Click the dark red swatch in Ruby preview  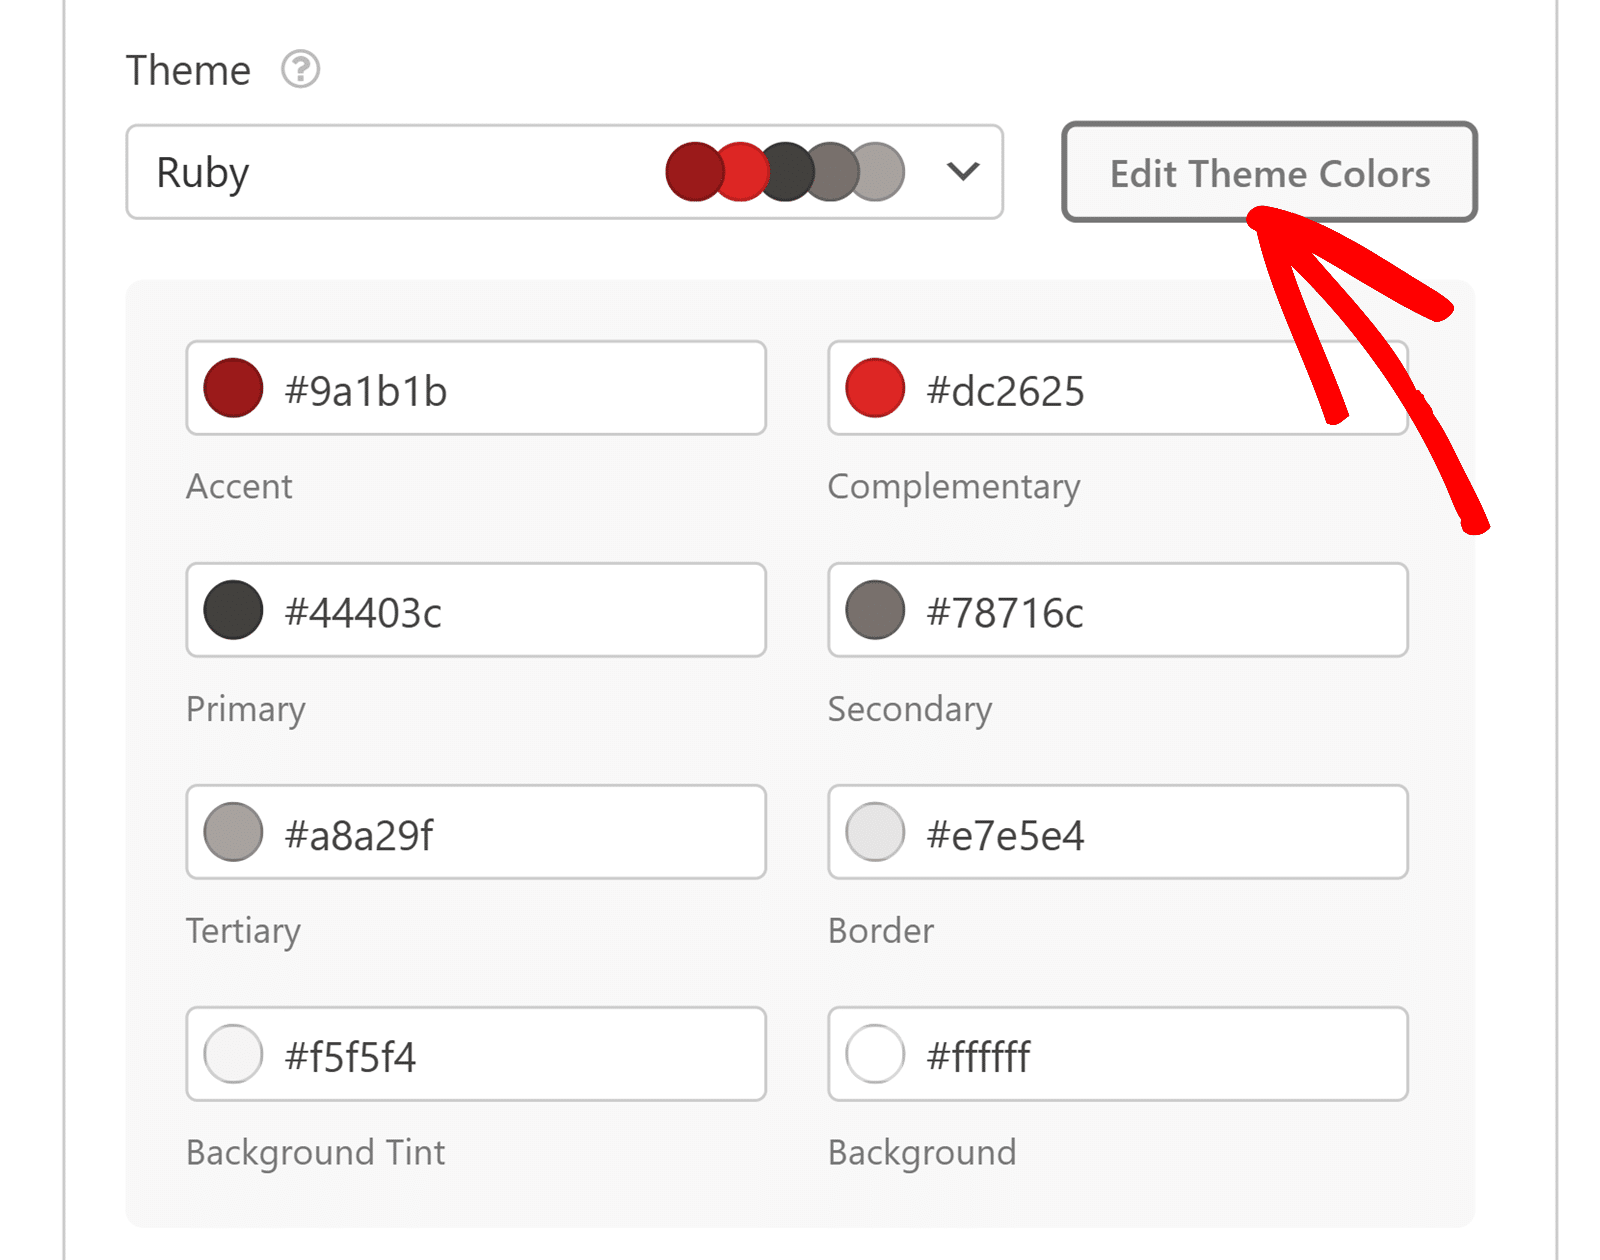[x=695, y=171]
